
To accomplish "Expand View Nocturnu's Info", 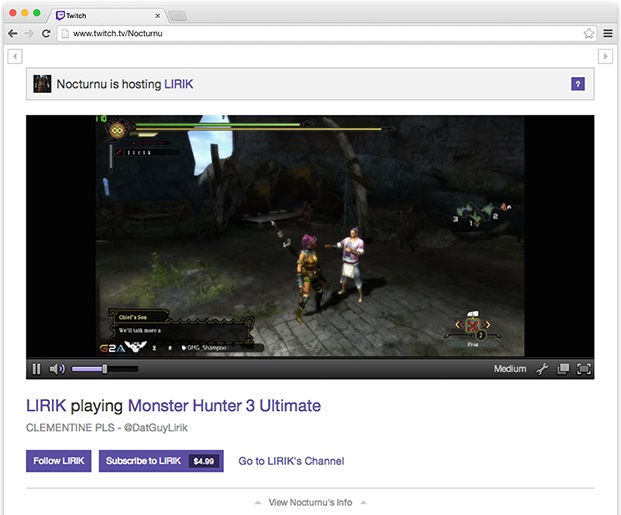I will (x=310, y=502).
